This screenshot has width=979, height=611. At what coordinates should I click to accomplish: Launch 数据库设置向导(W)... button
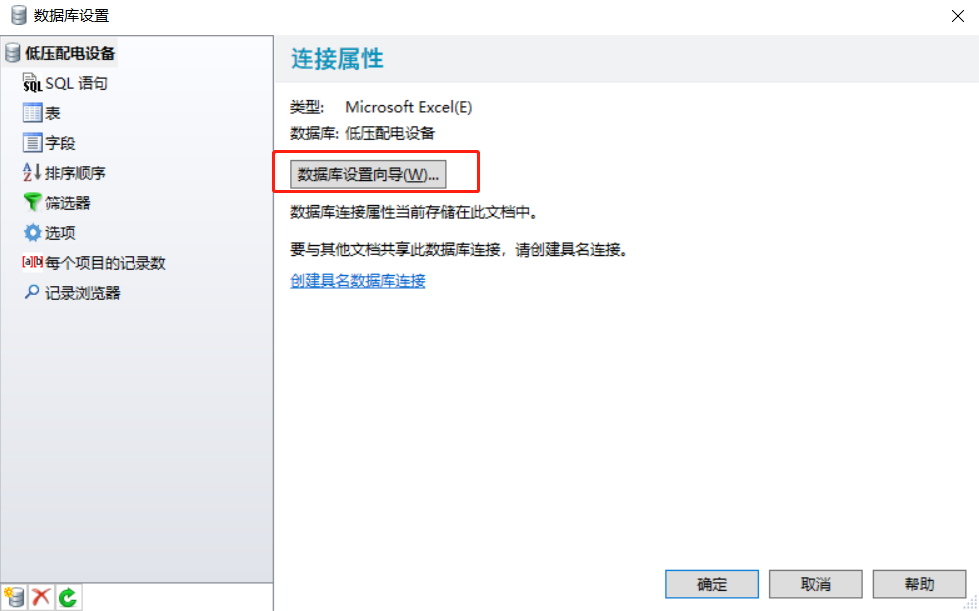(368, 175)
